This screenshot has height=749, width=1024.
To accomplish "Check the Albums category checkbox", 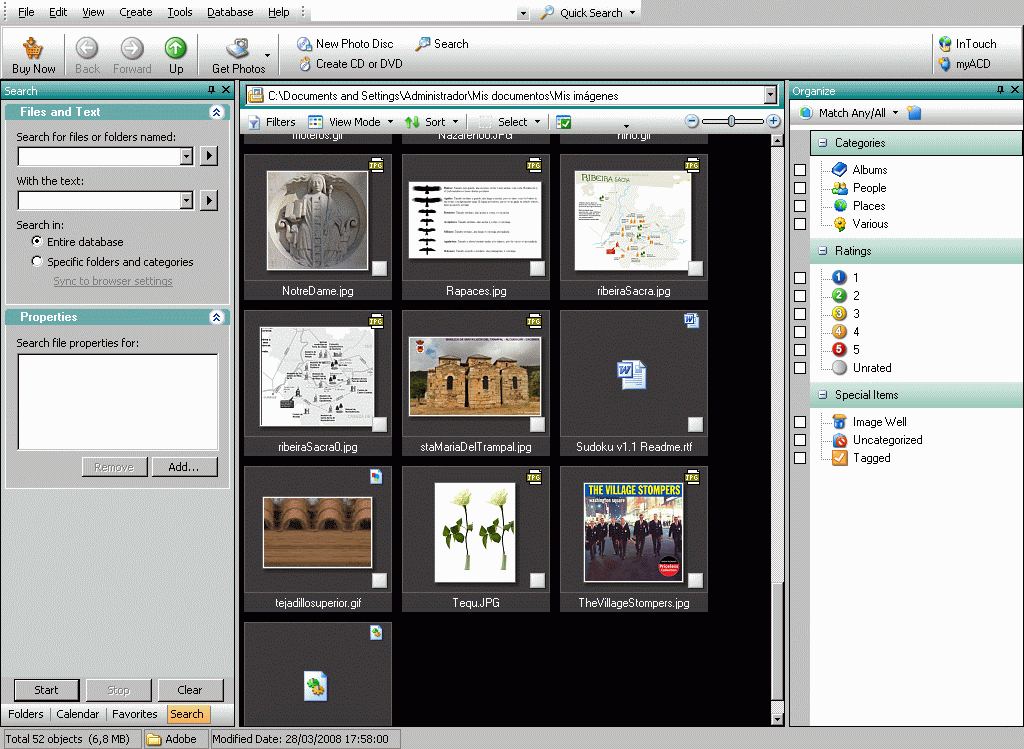I will pos(799,169).
